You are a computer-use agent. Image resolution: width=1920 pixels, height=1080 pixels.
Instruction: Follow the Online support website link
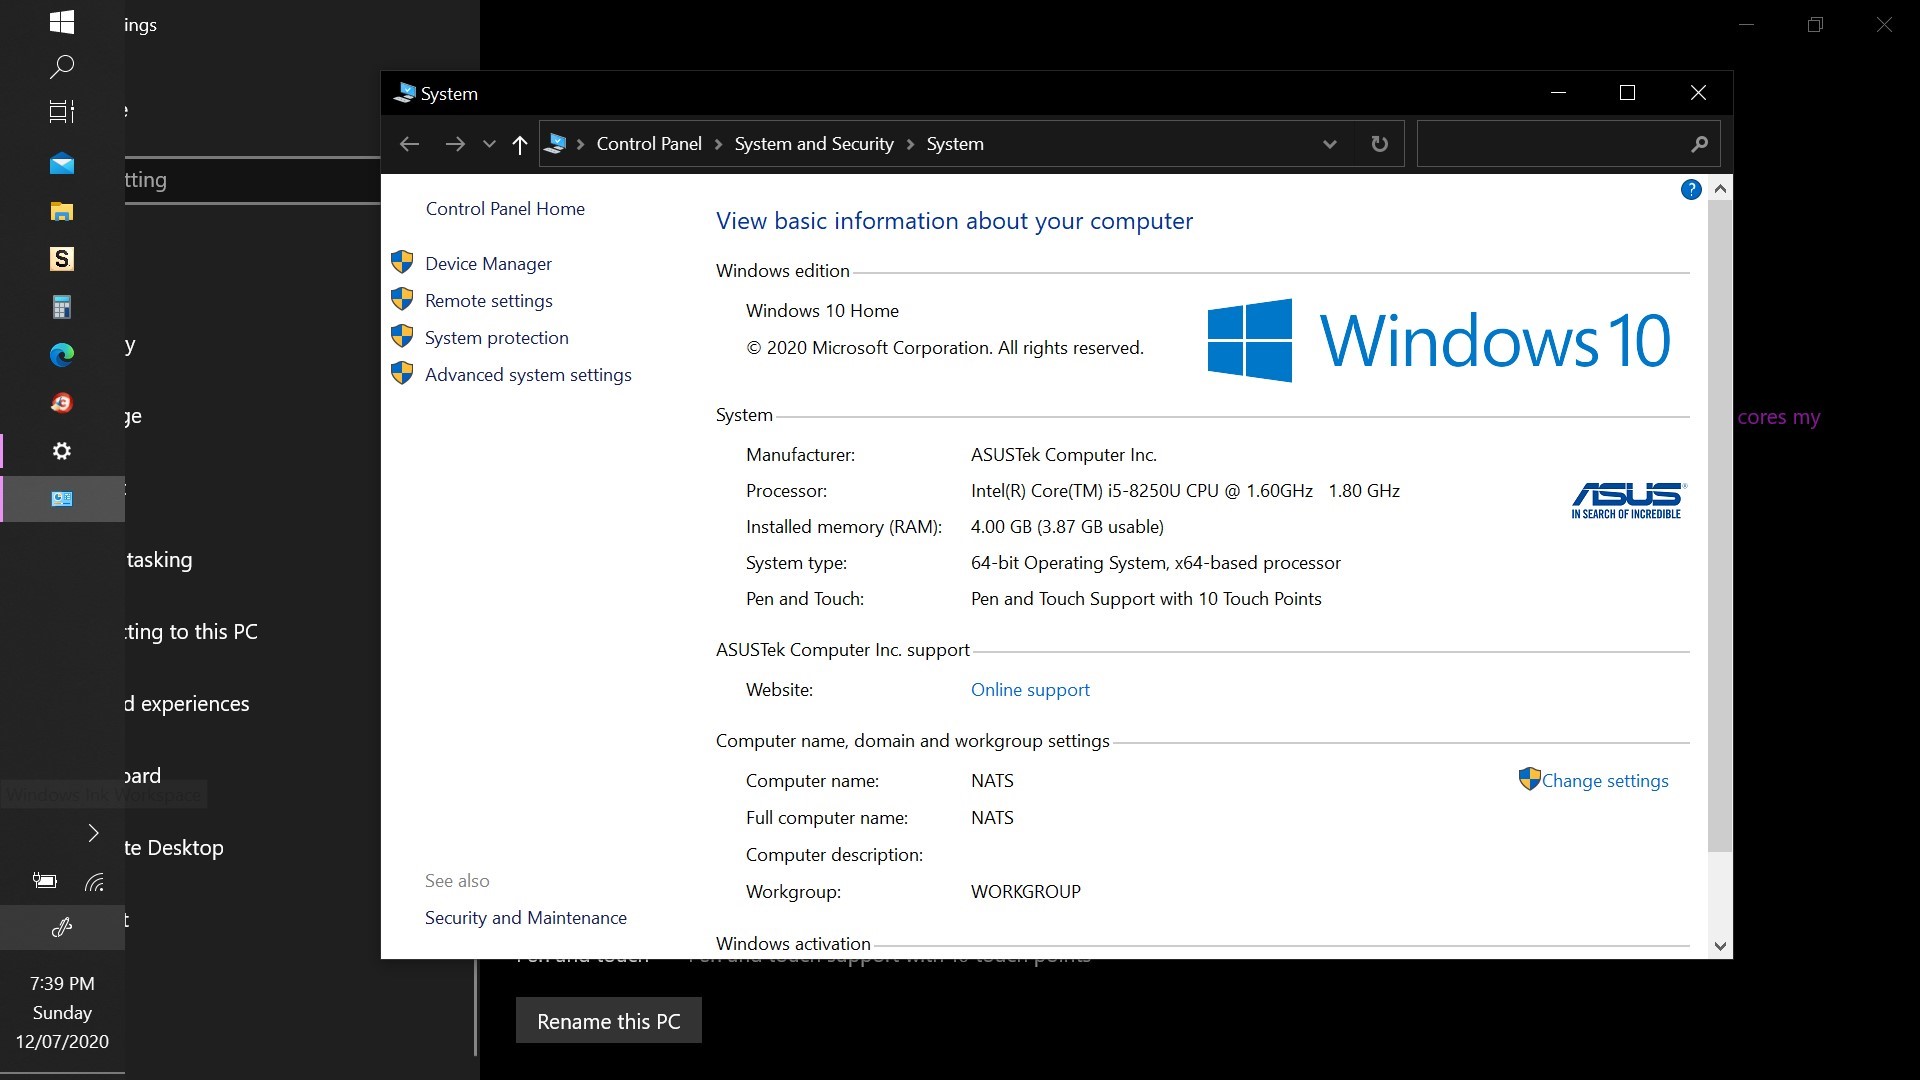pyautogui.click(x=1030, y=689)
